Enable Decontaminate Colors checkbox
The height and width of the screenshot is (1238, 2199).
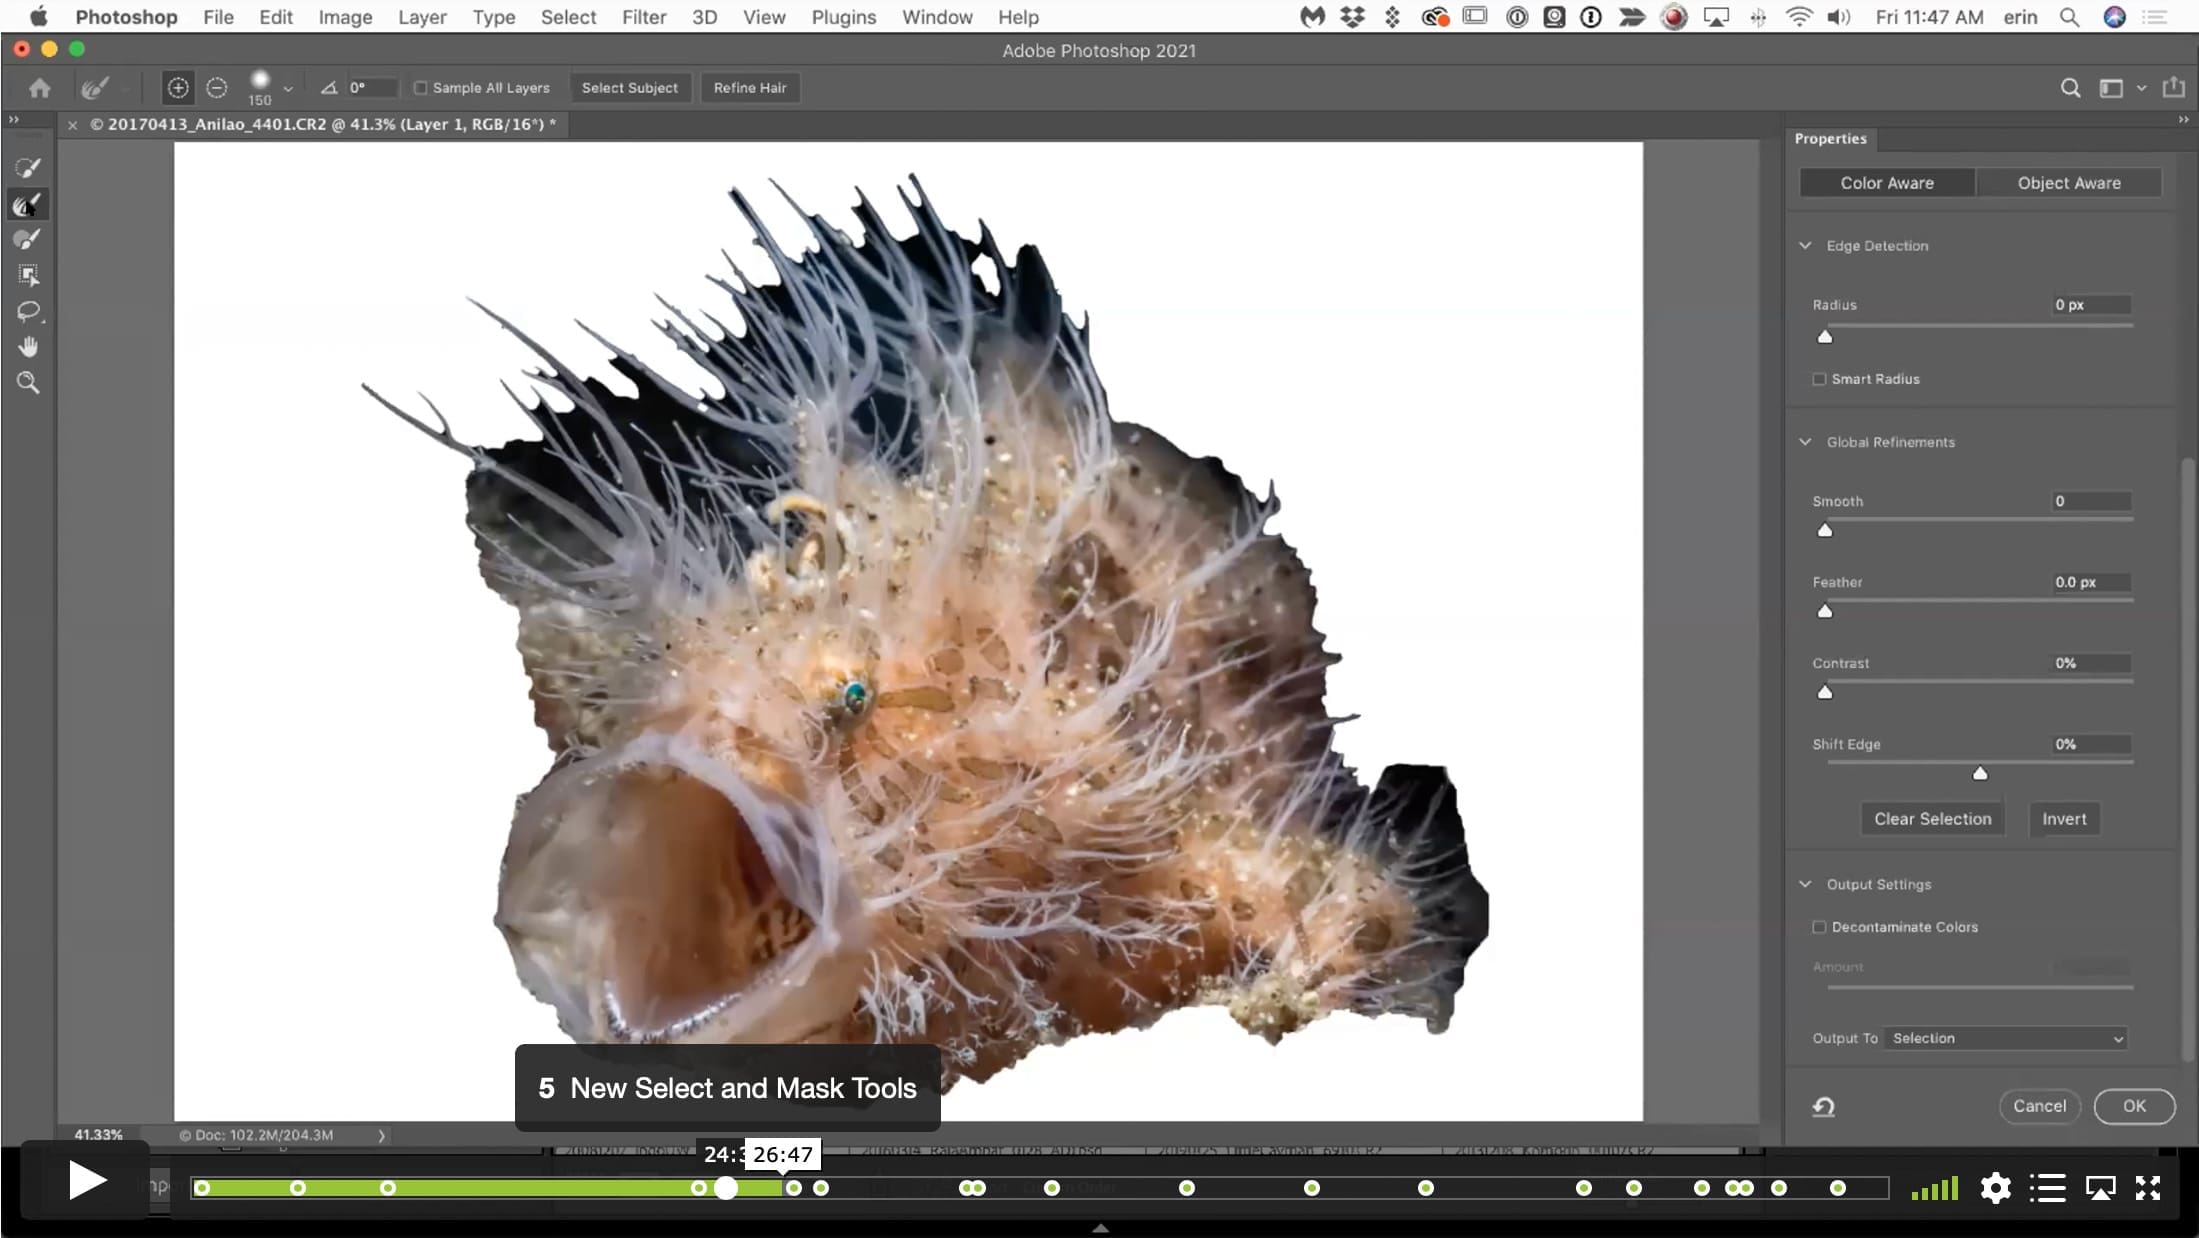[1819, 927]
